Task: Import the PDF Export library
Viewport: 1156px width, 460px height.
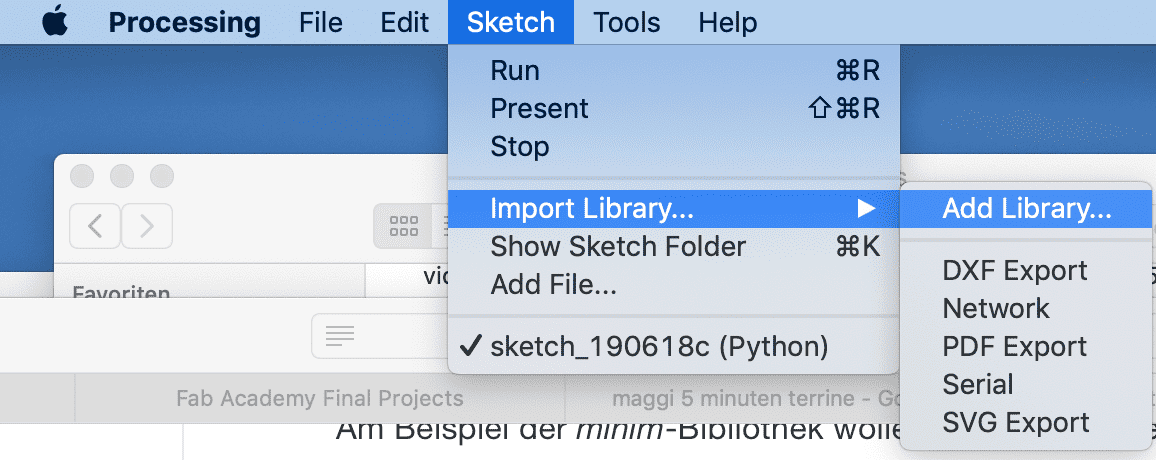Action: click(x=1014, y=347)
